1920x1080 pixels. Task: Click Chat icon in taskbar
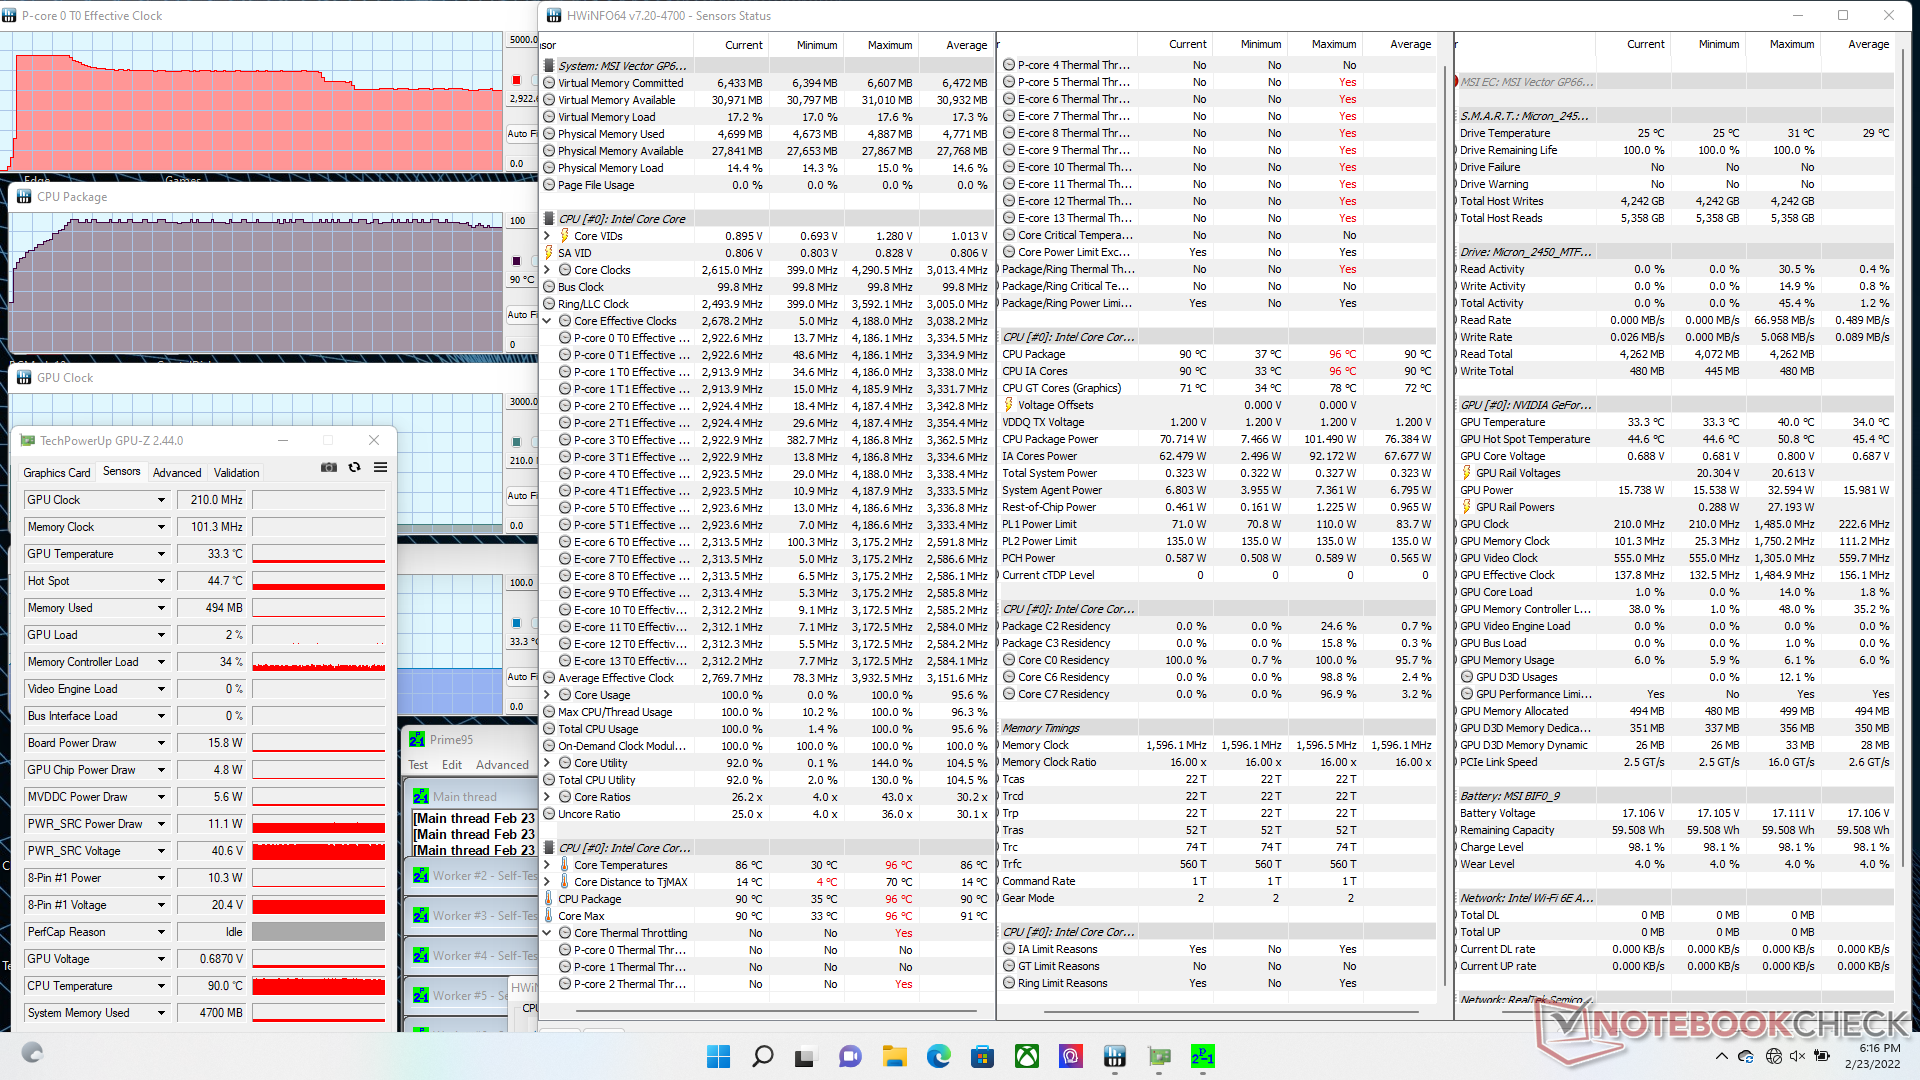point(850,1056)
